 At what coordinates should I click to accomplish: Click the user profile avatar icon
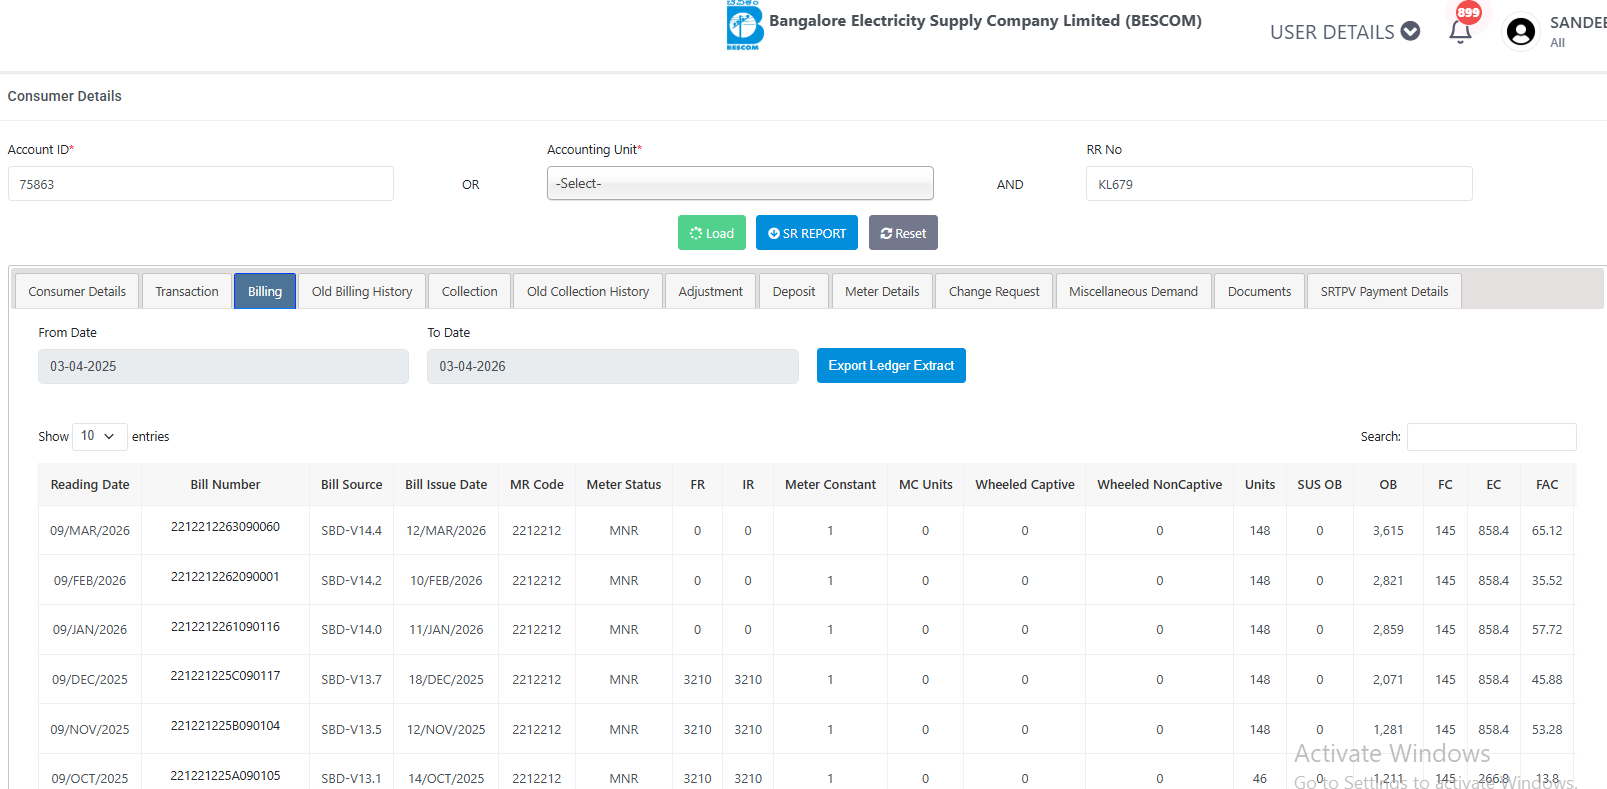tap(1520, 32)
